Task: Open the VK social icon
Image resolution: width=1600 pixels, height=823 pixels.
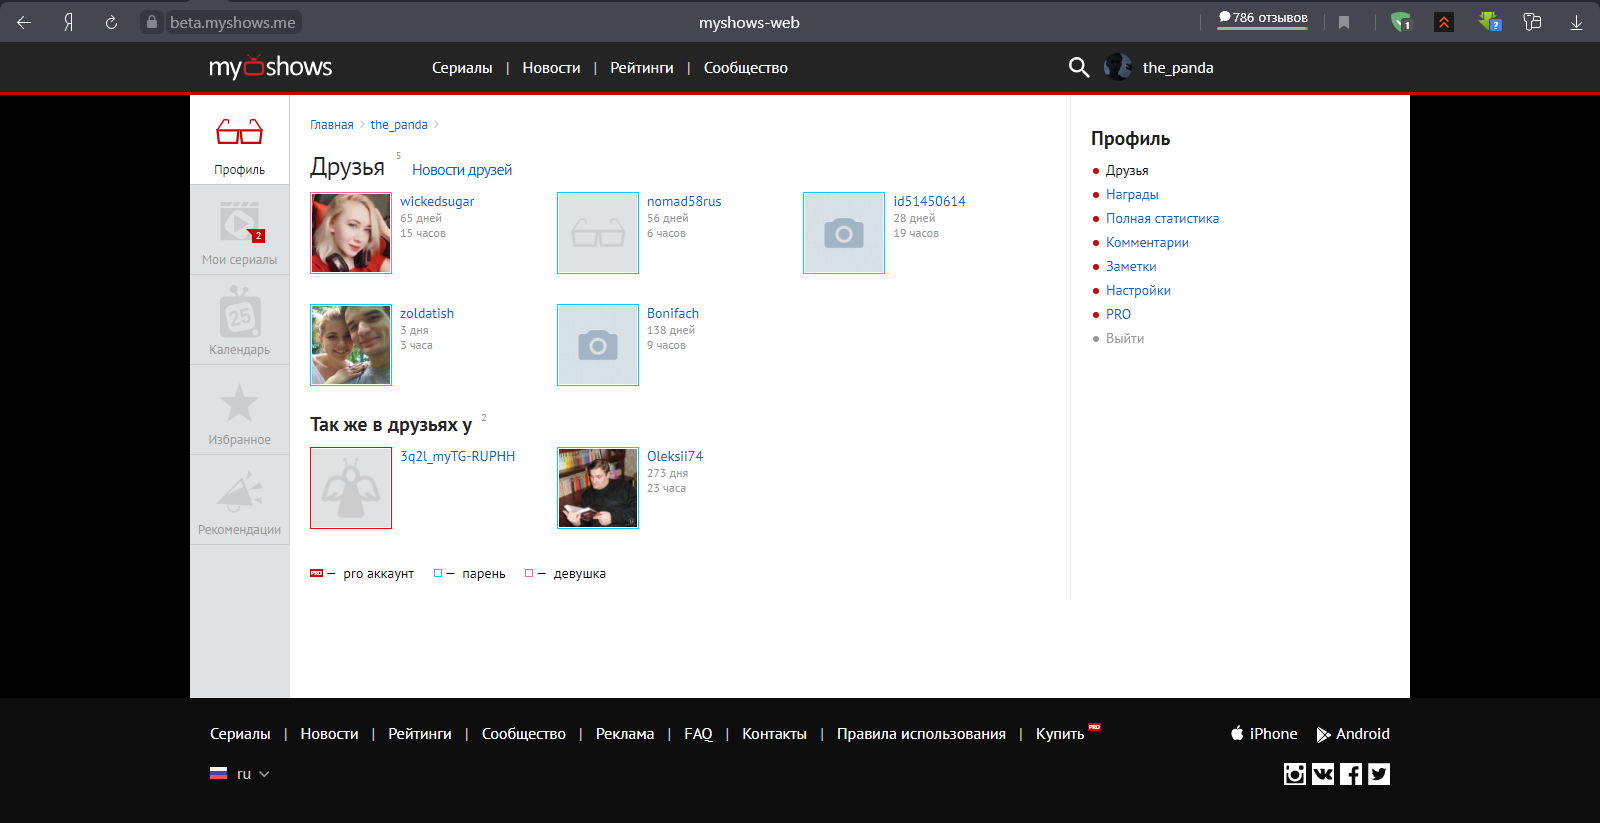Action: tap(1323, 774)
